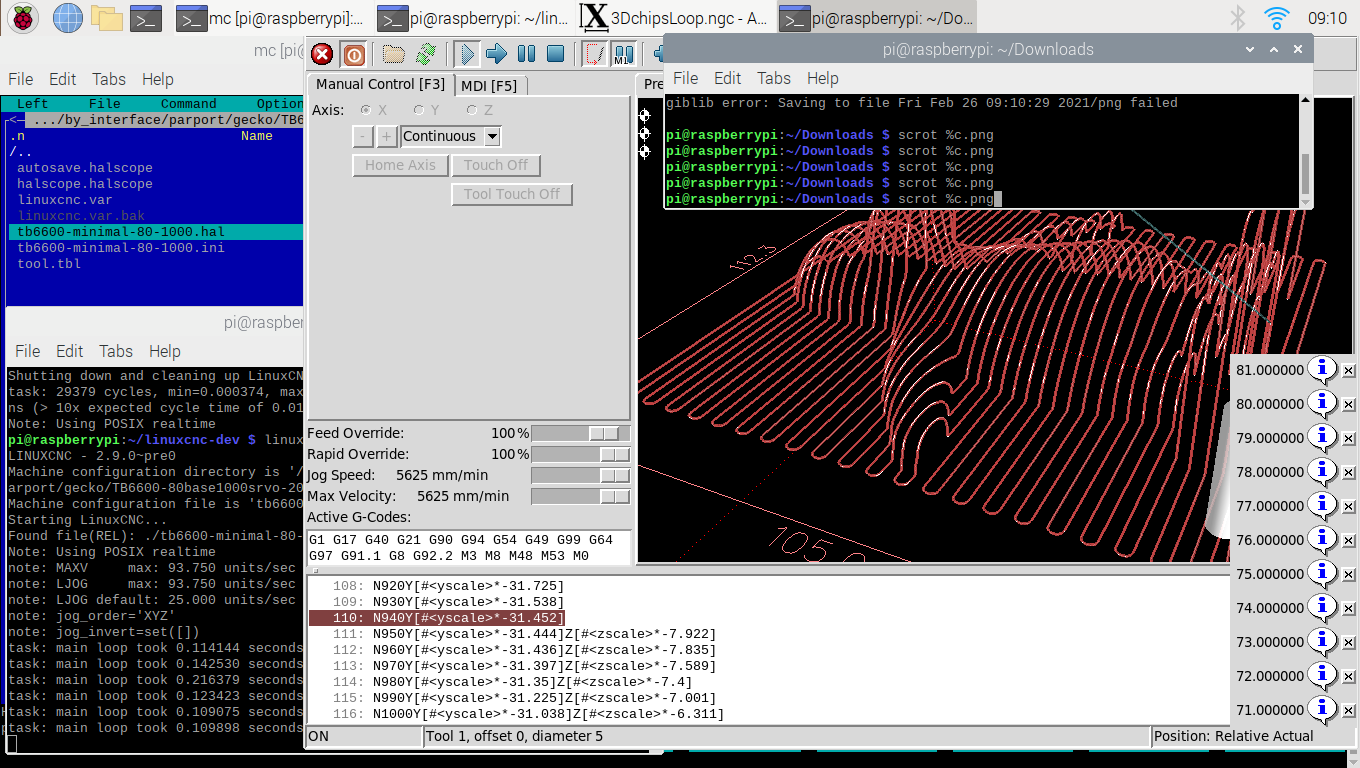Stop program execution with square icon
1360x768 pixels.
point(555,54)
